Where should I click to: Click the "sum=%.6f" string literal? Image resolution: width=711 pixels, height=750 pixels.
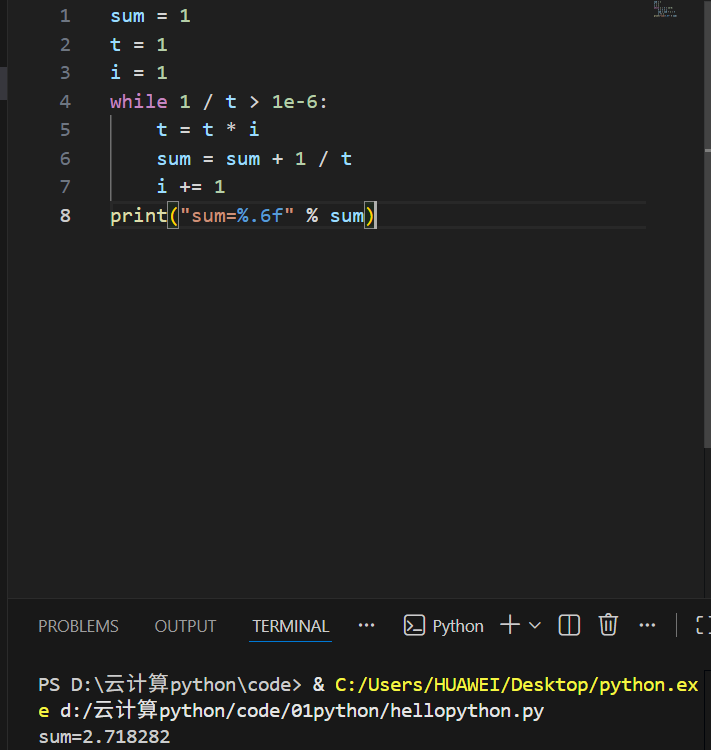coord(237,216)
